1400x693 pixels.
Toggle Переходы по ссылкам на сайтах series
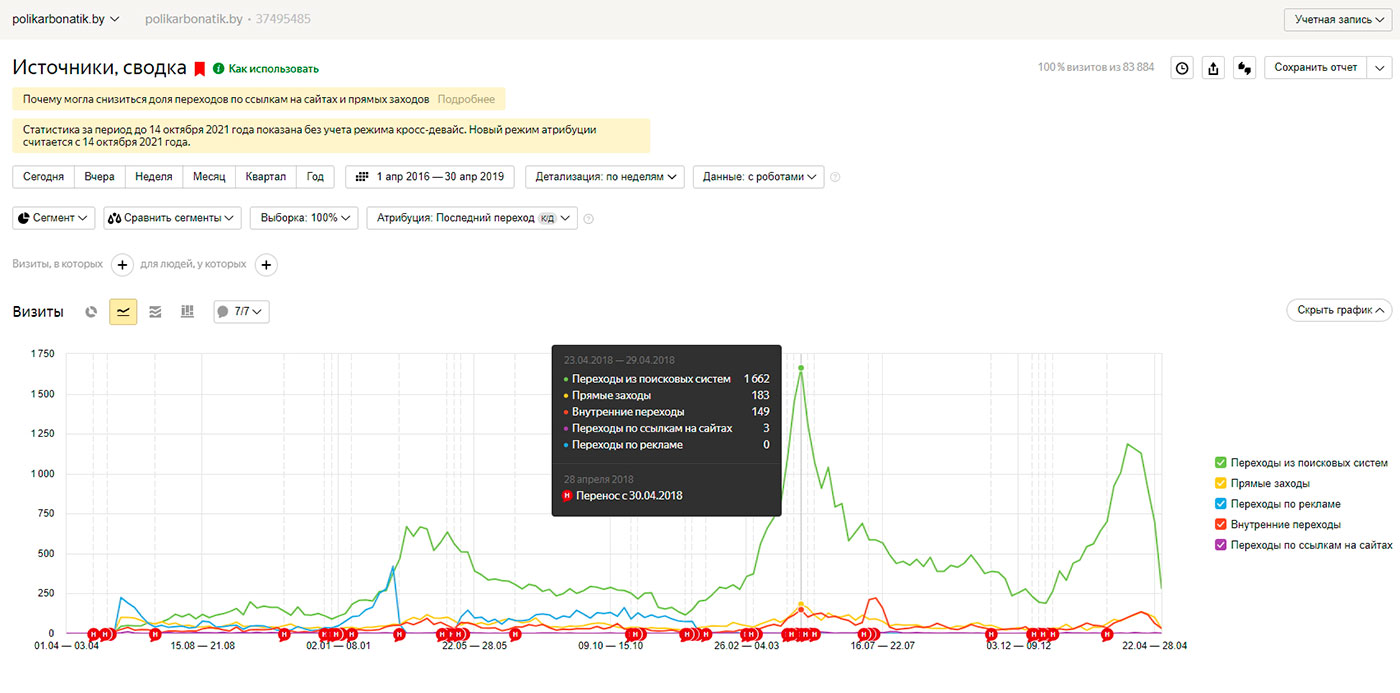1220,545
